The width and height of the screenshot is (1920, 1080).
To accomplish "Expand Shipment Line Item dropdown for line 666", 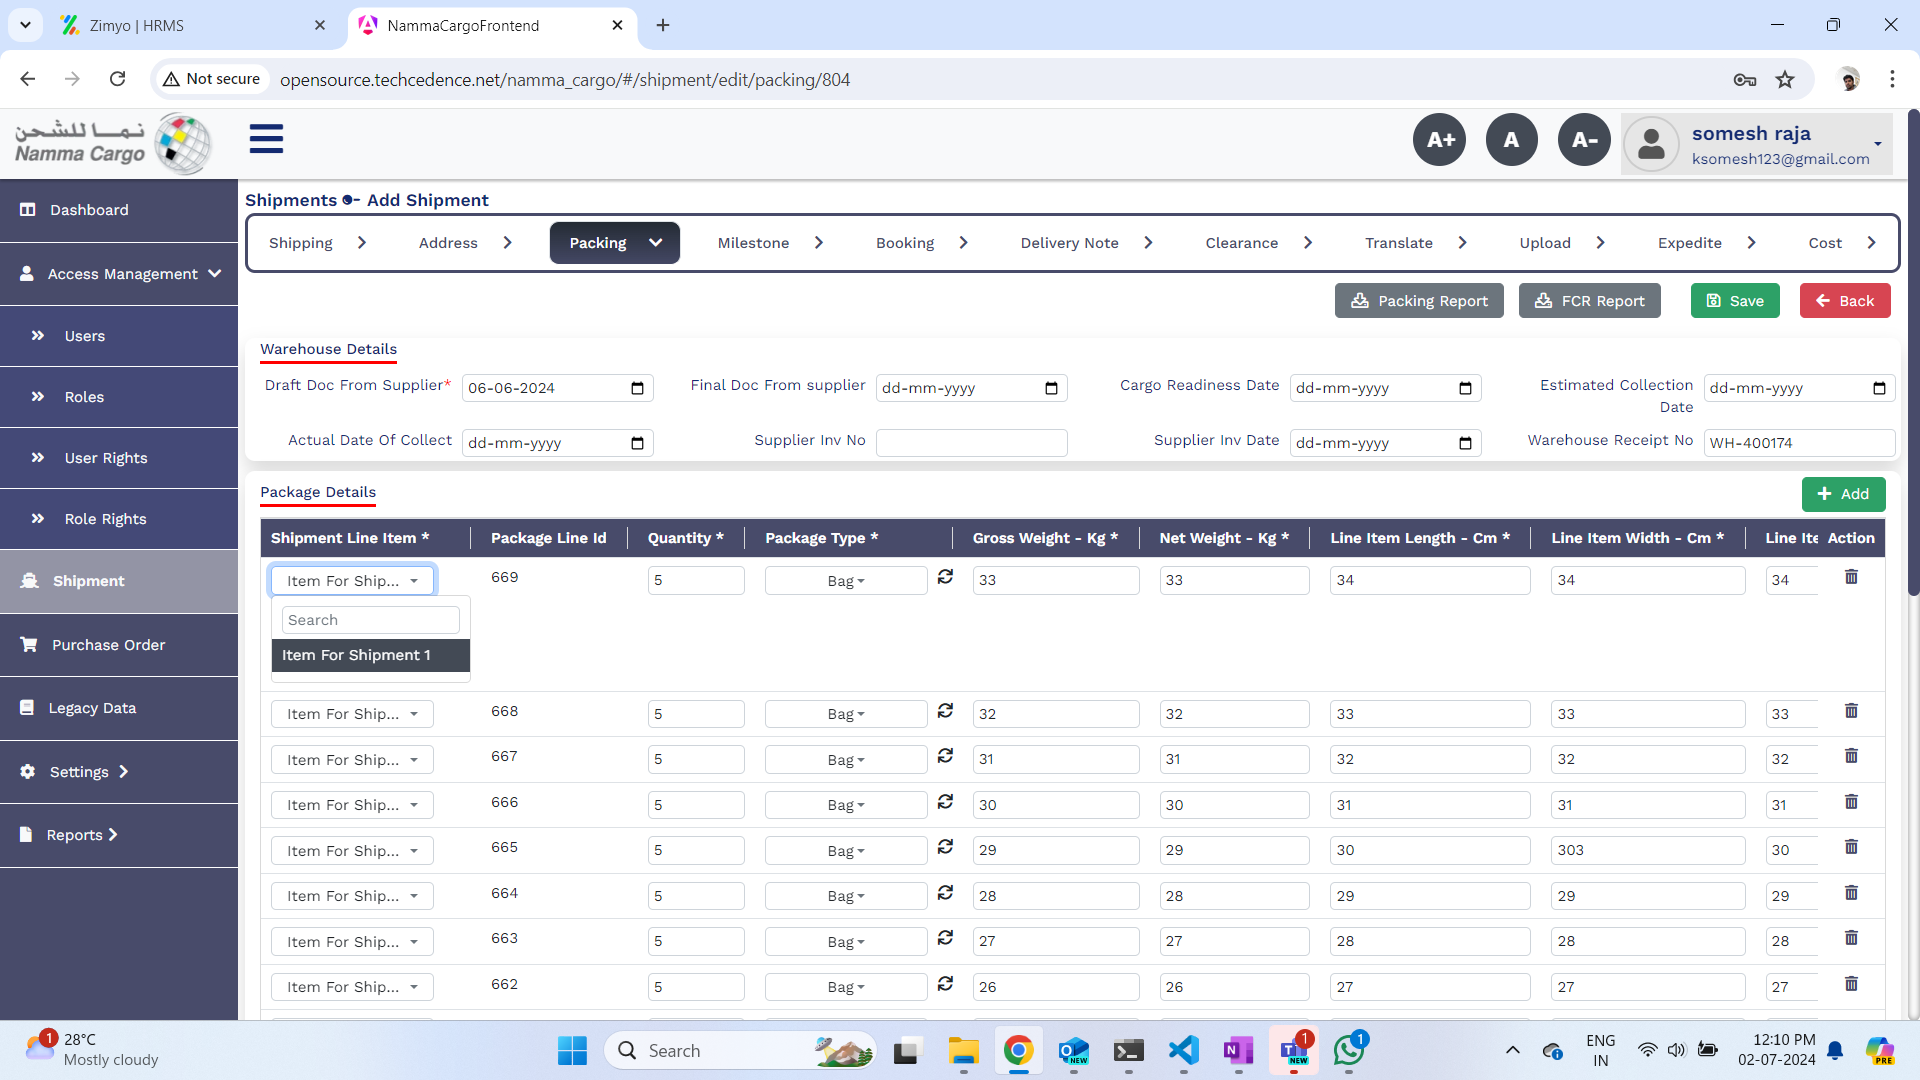I will pyautogui.click(x=352, y=805).
